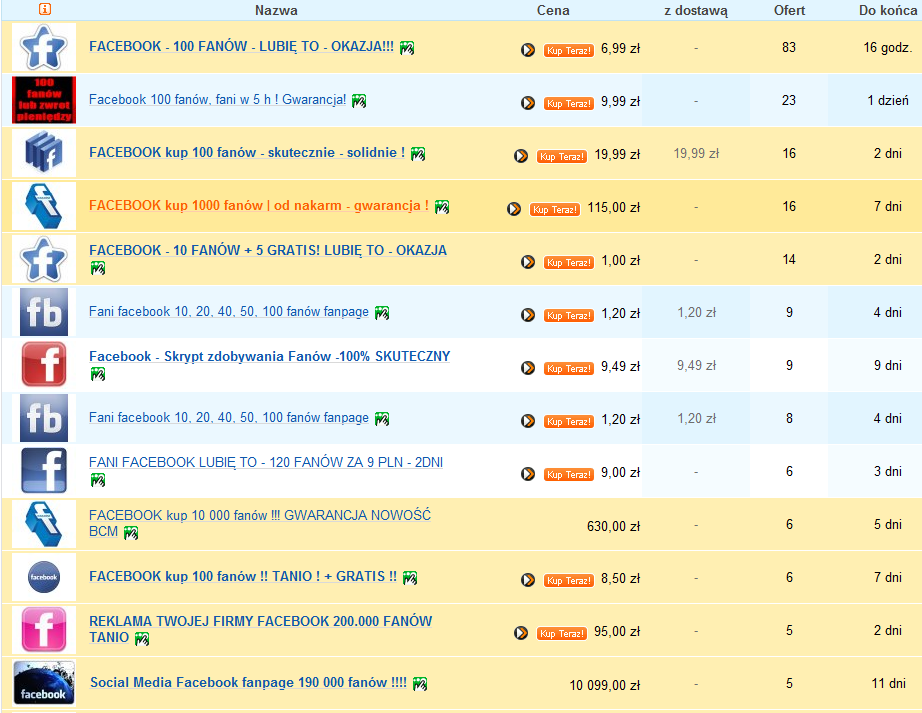Click the green icon after '190 000 fanów !!!!' title

[x=420, y=684]
